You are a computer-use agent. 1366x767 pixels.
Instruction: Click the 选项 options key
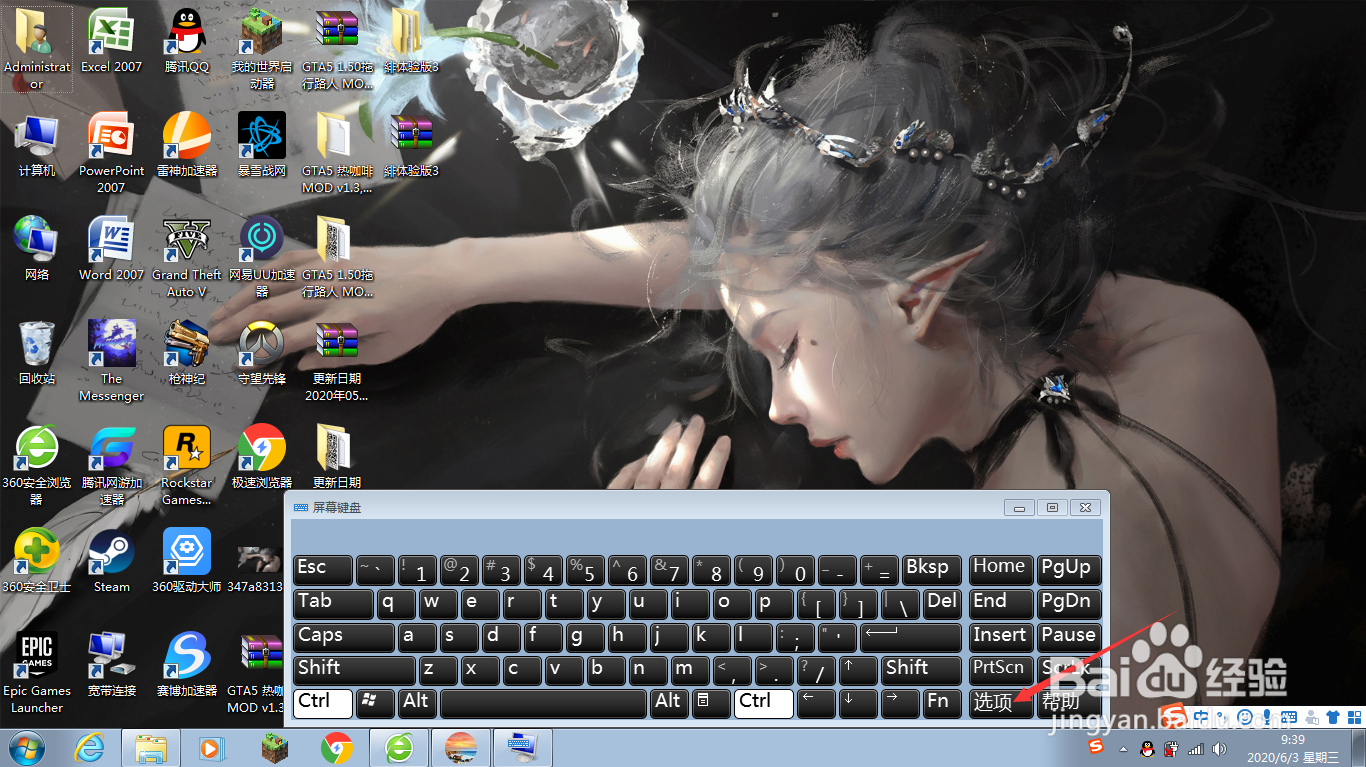(1000, 703)
